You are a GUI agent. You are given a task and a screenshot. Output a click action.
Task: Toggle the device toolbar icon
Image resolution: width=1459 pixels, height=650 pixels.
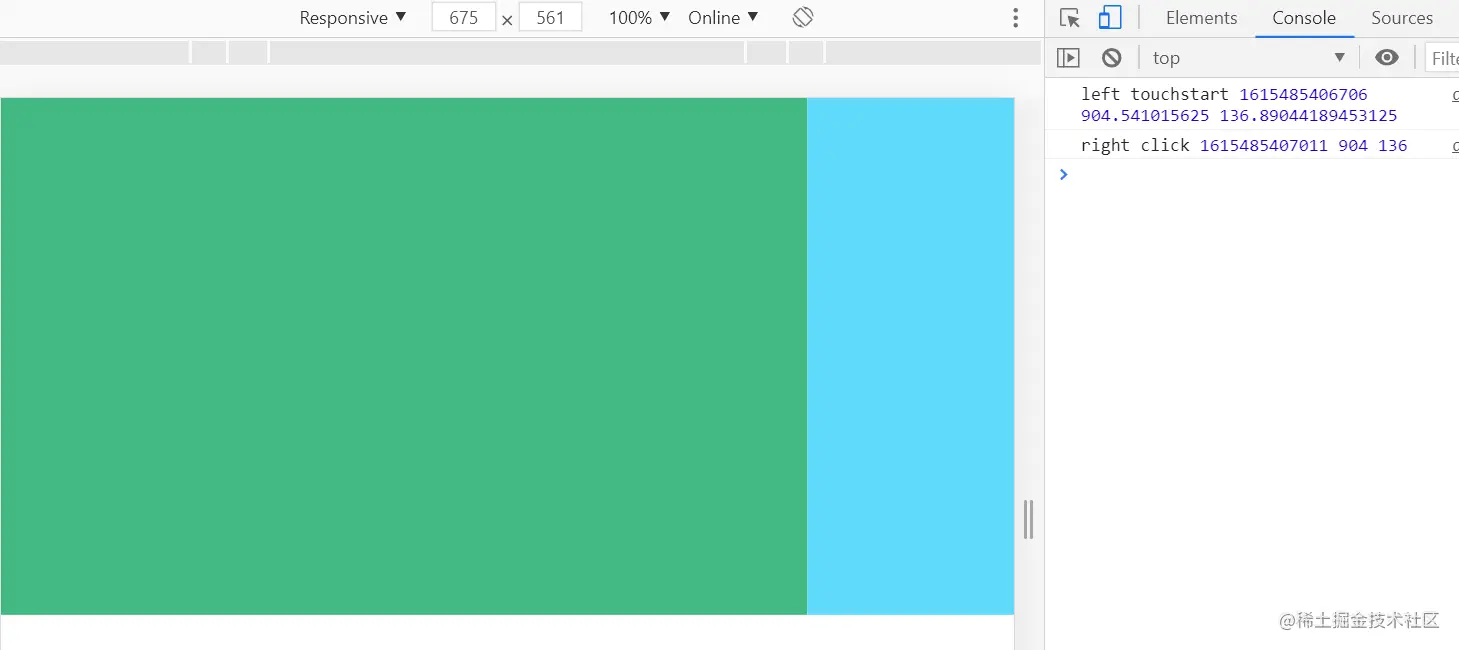(x=1109, y=18)
